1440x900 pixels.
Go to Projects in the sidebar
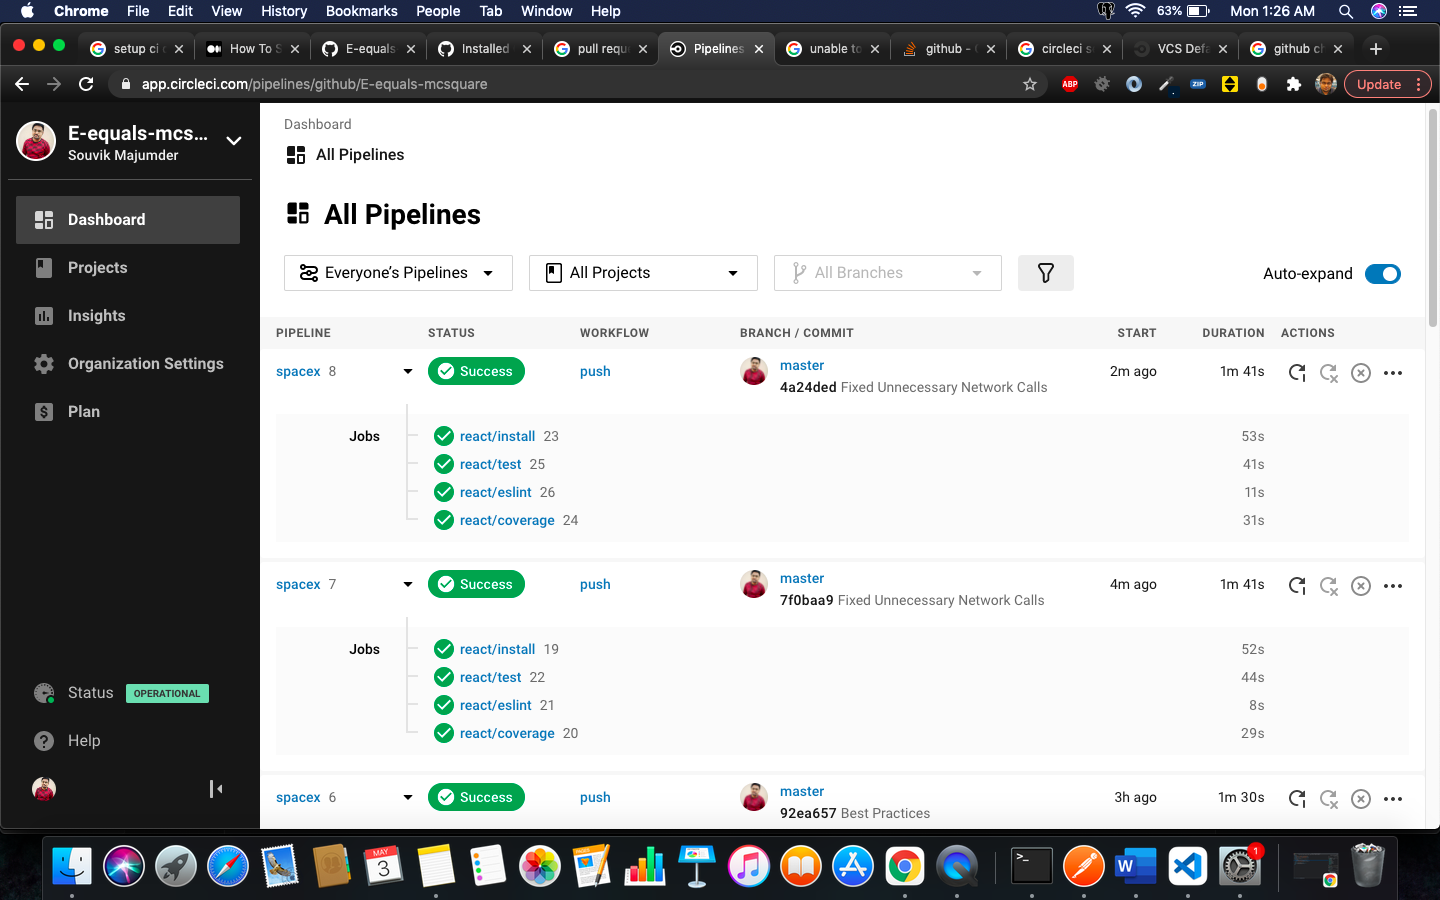pos(128,268)
